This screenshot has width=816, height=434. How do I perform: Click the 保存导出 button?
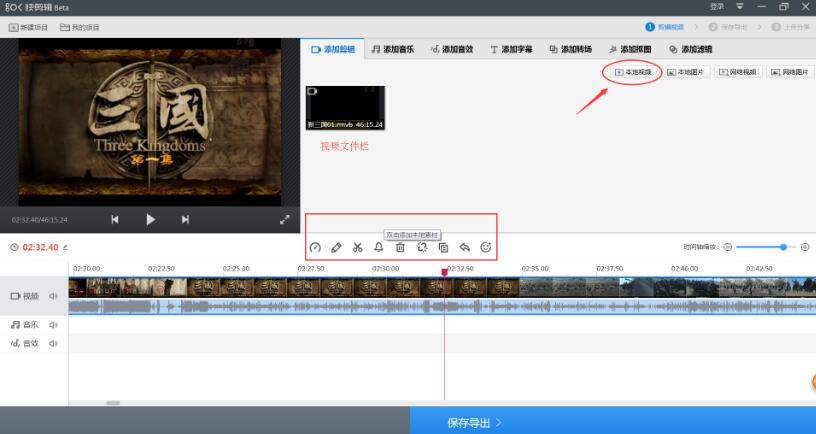click(x=613, y=422)
